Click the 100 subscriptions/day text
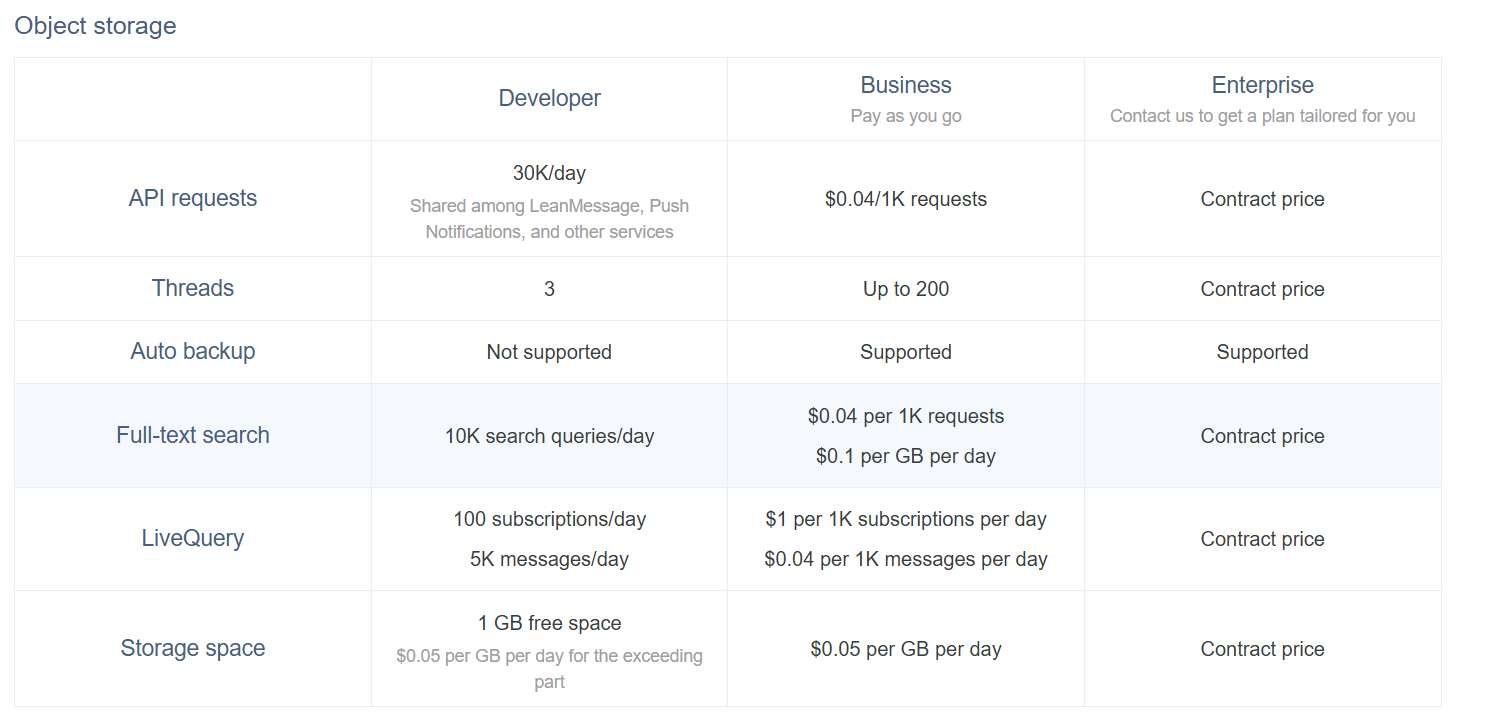Viewport: 1493px width, 716px height. point(549,519)
